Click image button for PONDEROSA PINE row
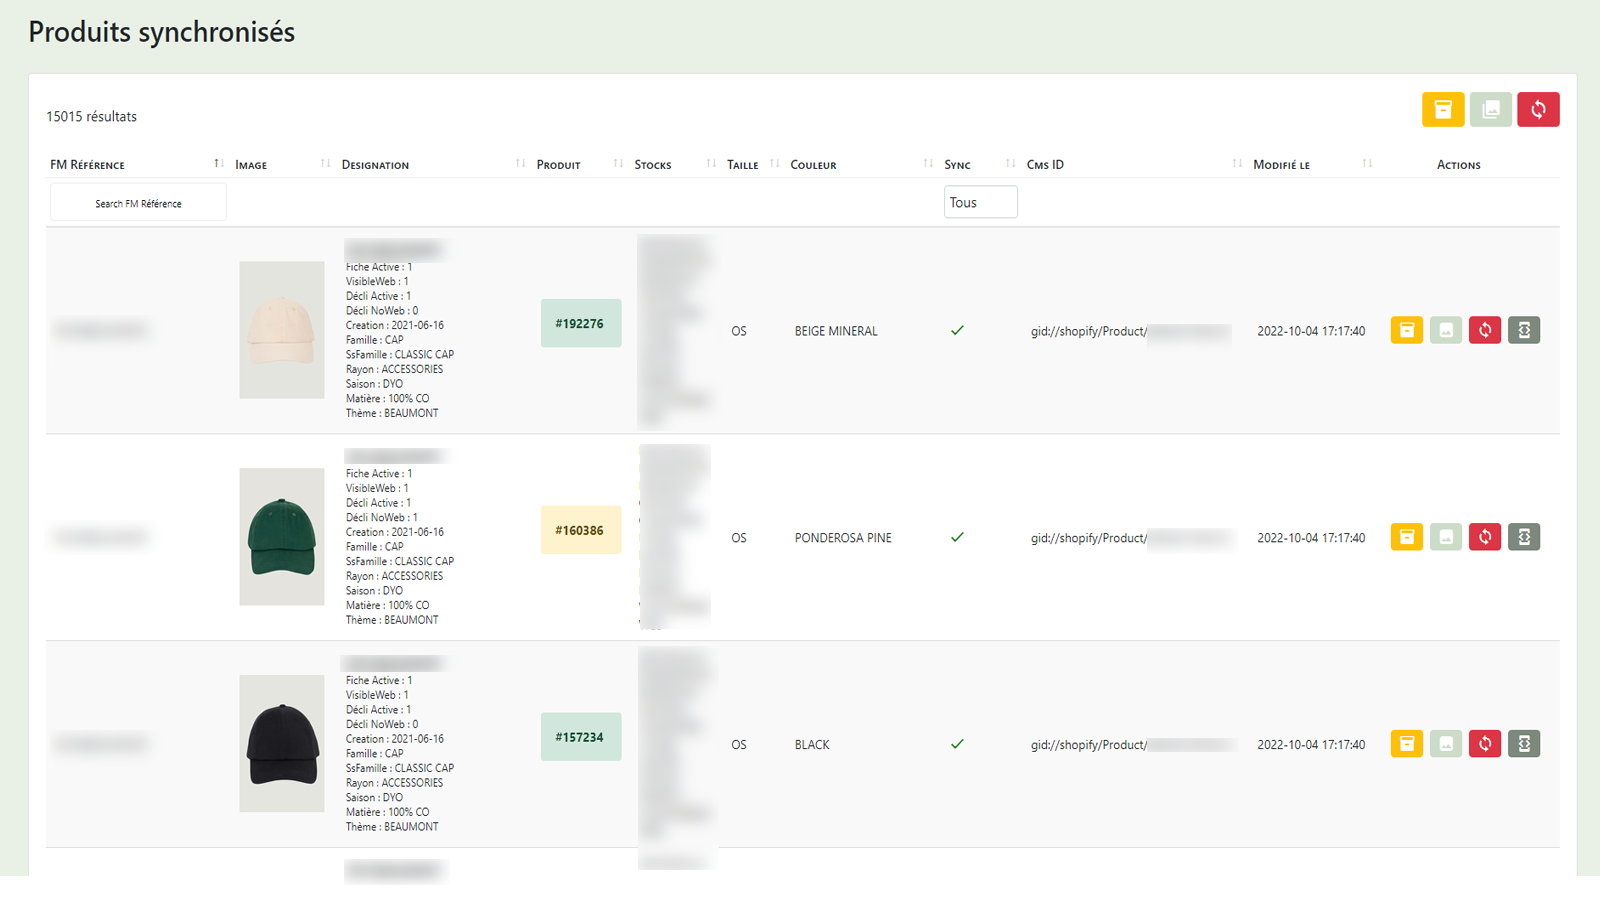The height and width of the screenshot is (900, 1600). point(1446,537)
